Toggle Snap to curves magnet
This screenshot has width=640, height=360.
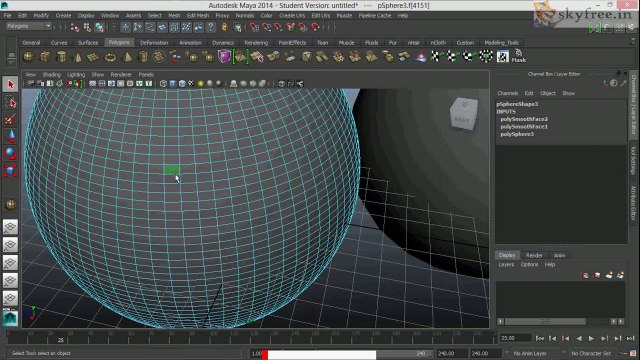tap(266, 27)
